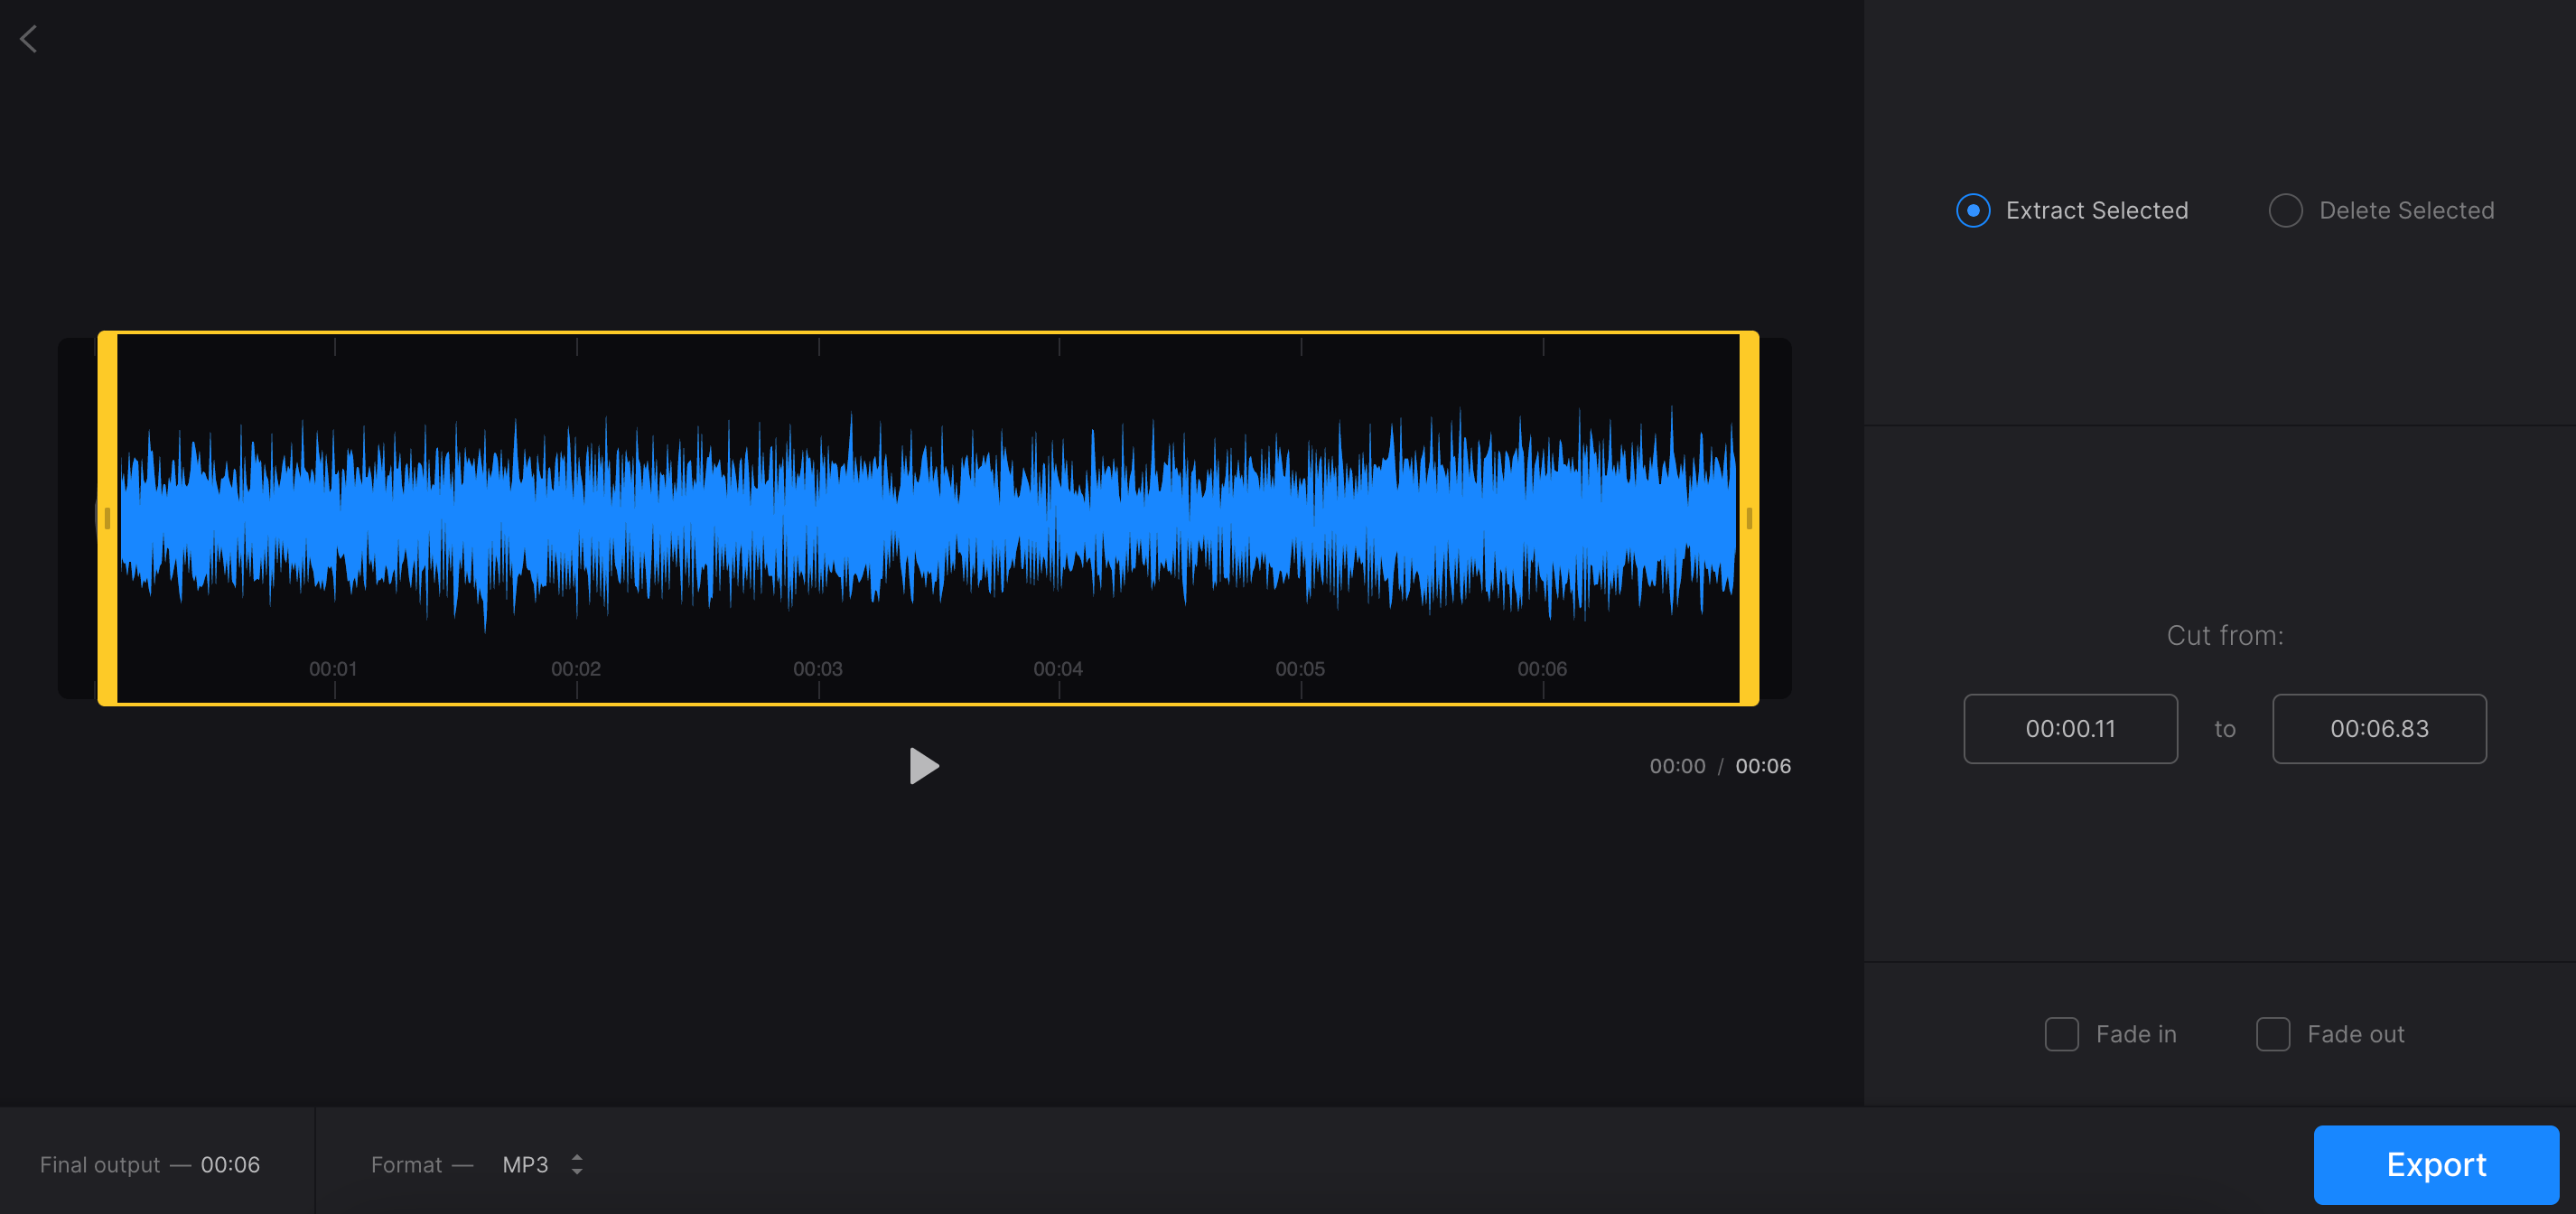This screenshot has height=1214, width=2576.
Task: Click the Cut from heading
Action: pos(2225,634)
